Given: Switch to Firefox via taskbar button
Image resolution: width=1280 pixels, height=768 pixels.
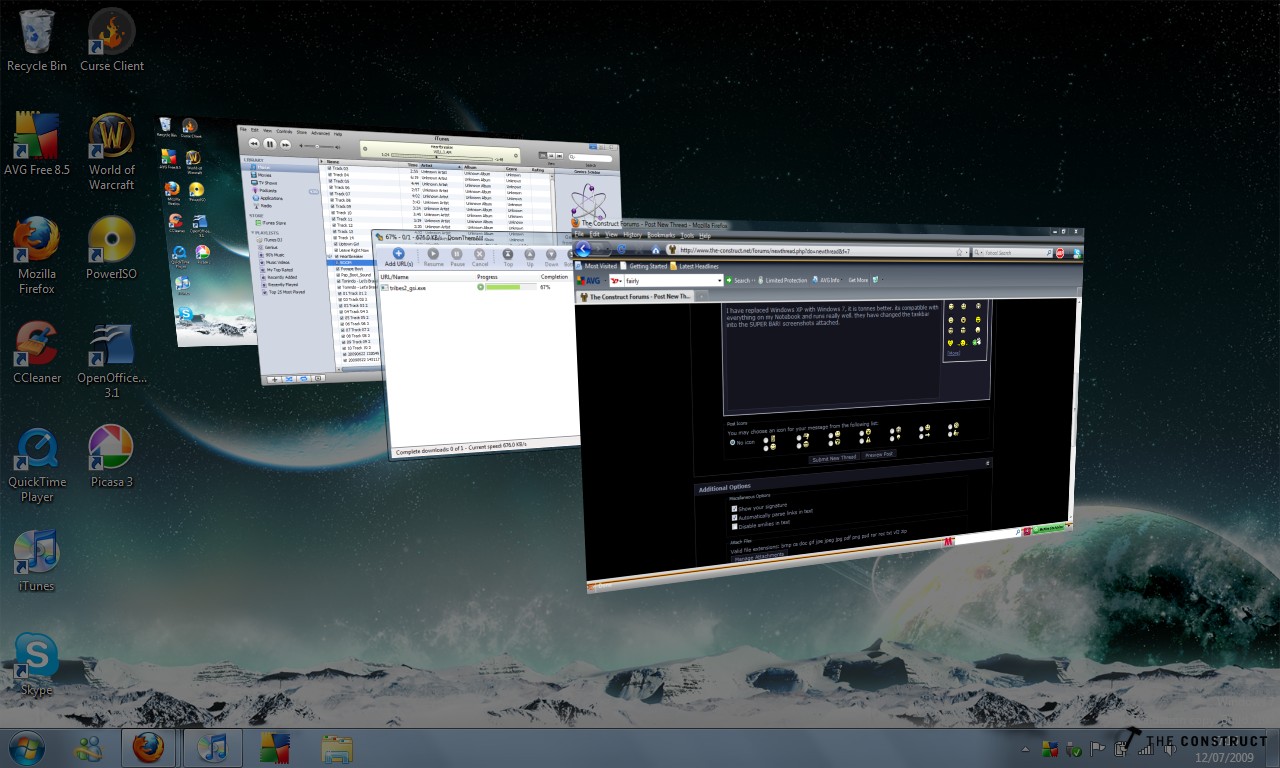Looking at the screenshot, I should 149,747.
